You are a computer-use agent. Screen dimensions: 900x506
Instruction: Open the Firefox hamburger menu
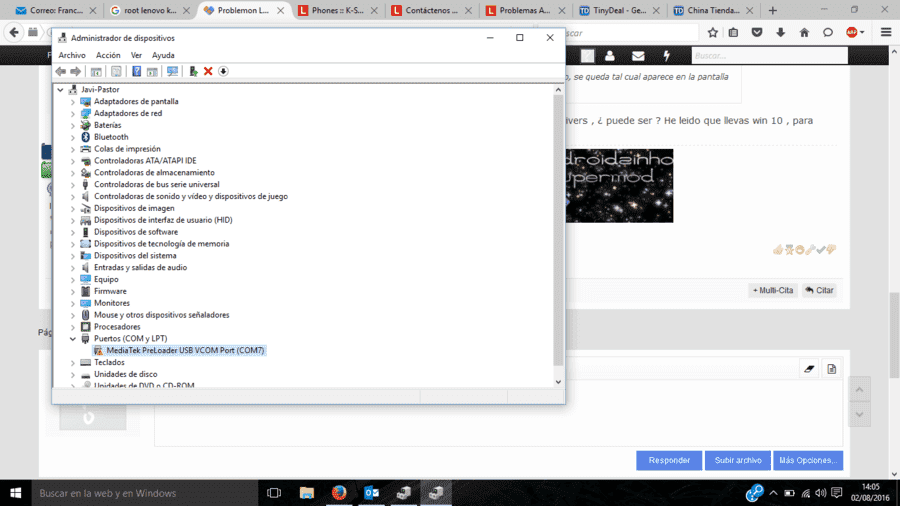pyautogui.click(x=886, y=33)
